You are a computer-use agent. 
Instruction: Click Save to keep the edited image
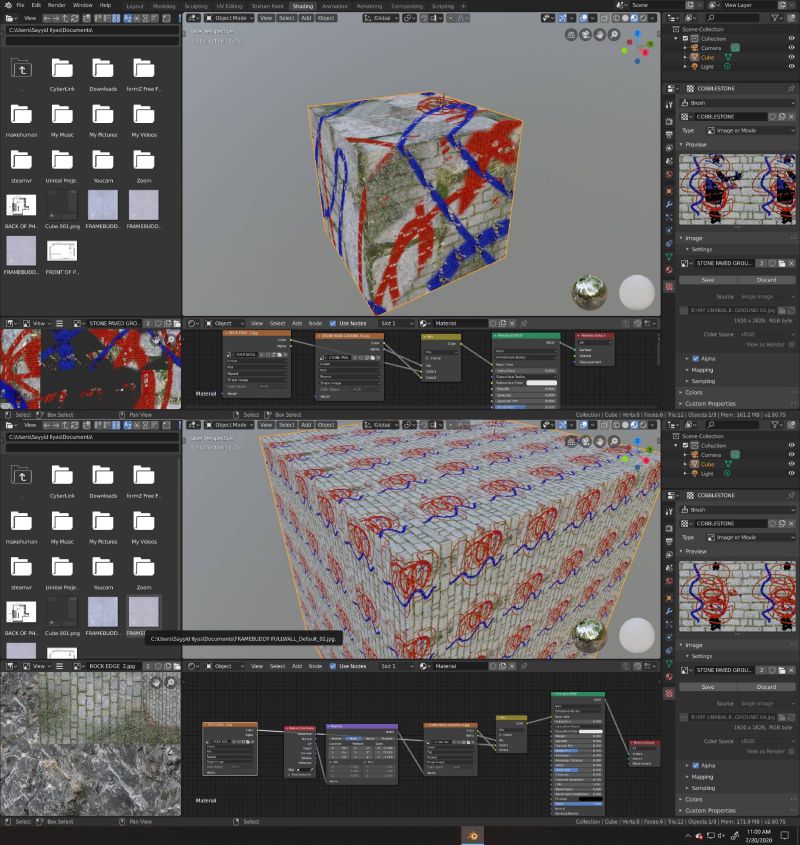[x=709, y=279]
